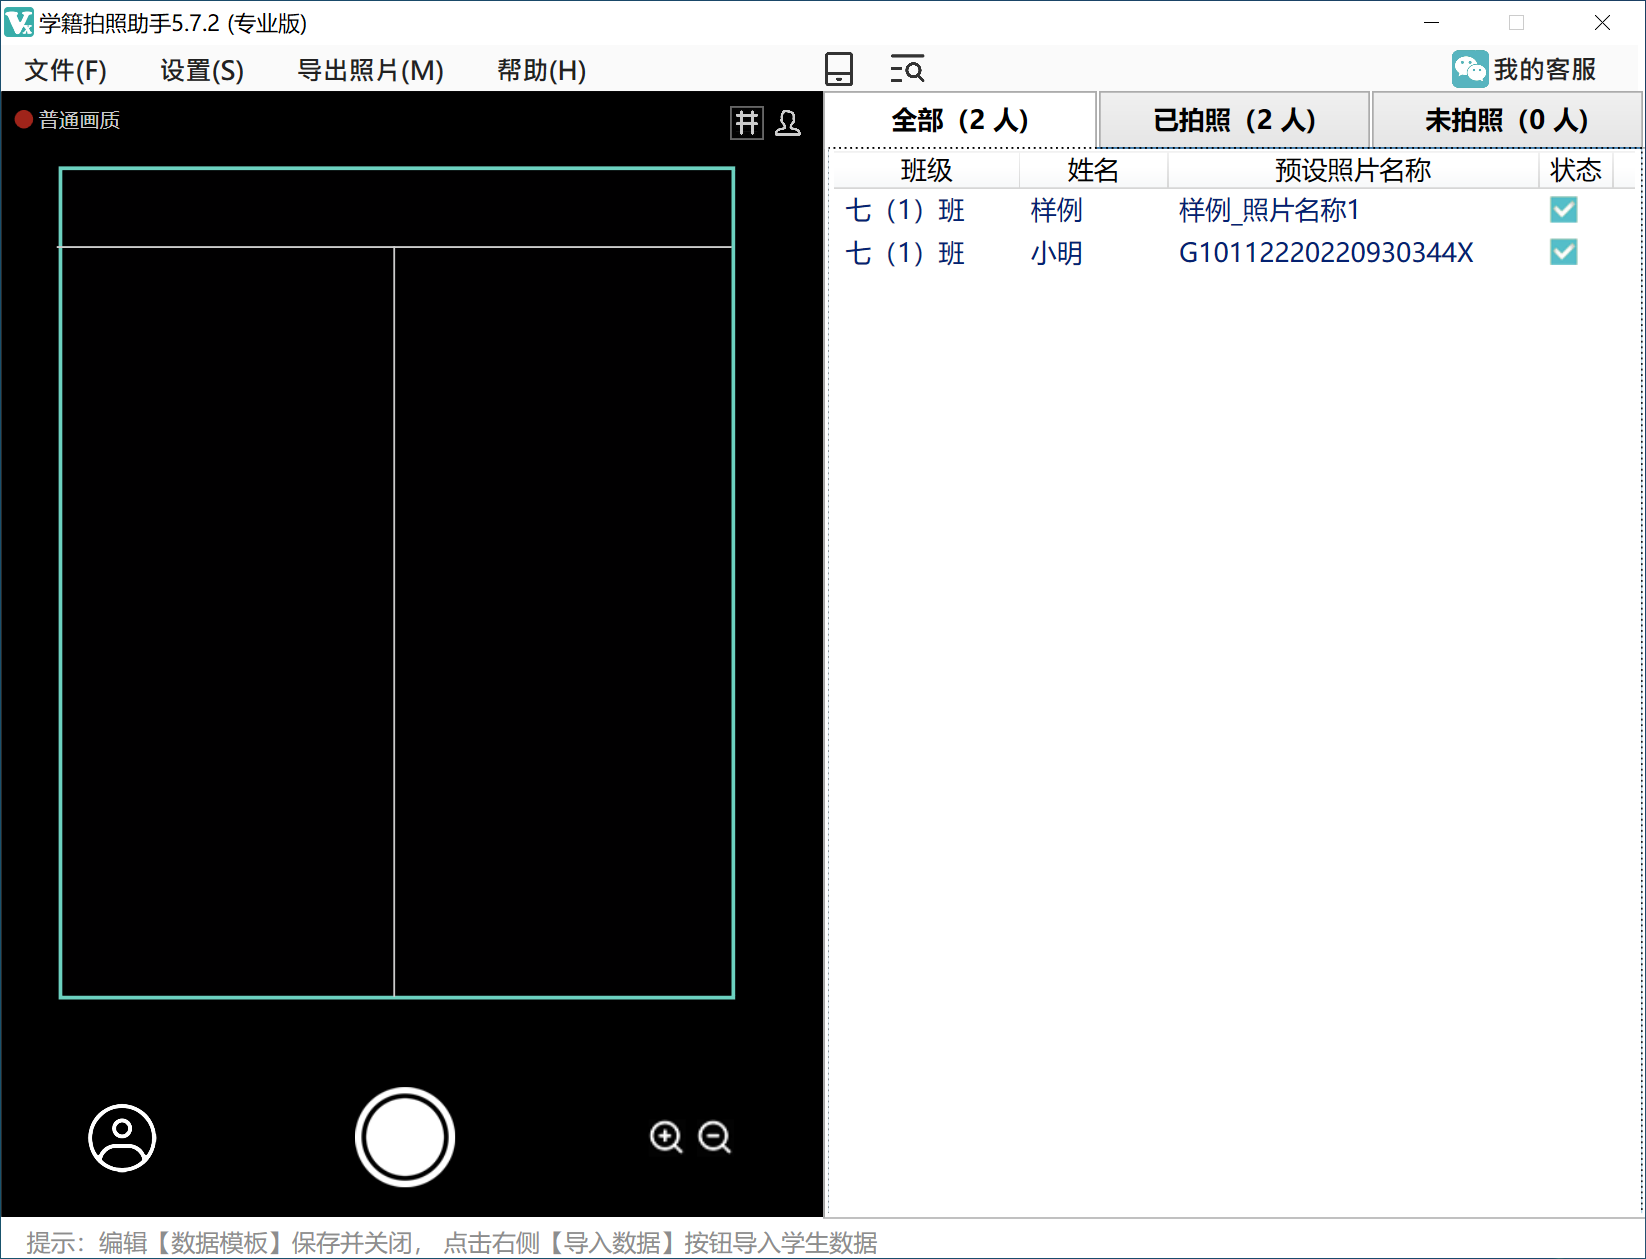The width and height of the screenshot is (1646, 1259).
Task: Sort by 姓名 column header
Action: coord(1093,170)
